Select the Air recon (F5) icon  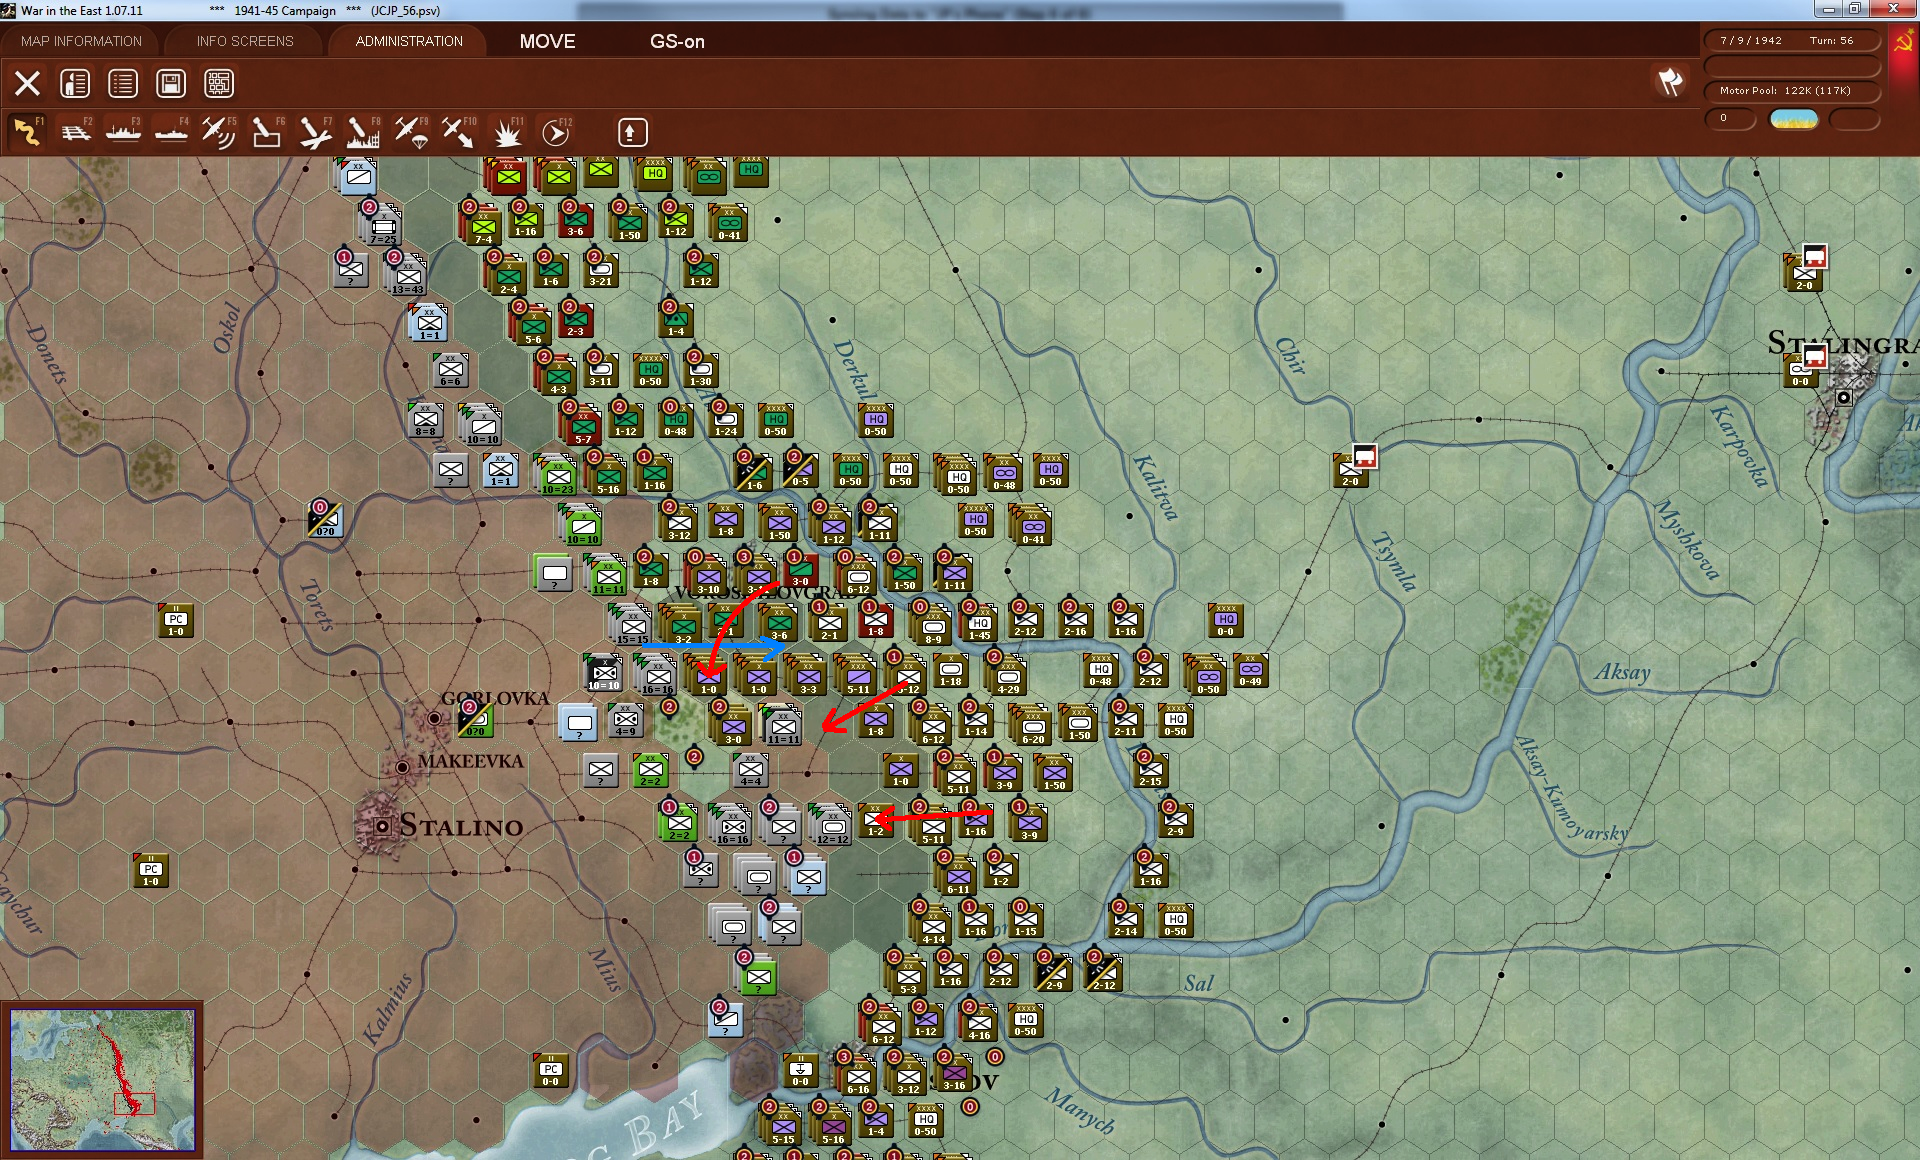click(x=219, y=132)
